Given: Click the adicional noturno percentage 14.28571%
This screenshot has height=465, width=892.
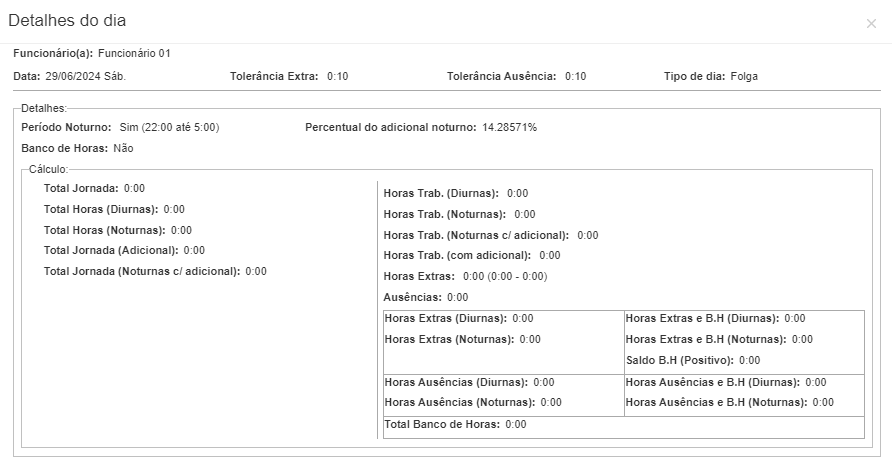Looking at the screenshot, I should 509,128.
